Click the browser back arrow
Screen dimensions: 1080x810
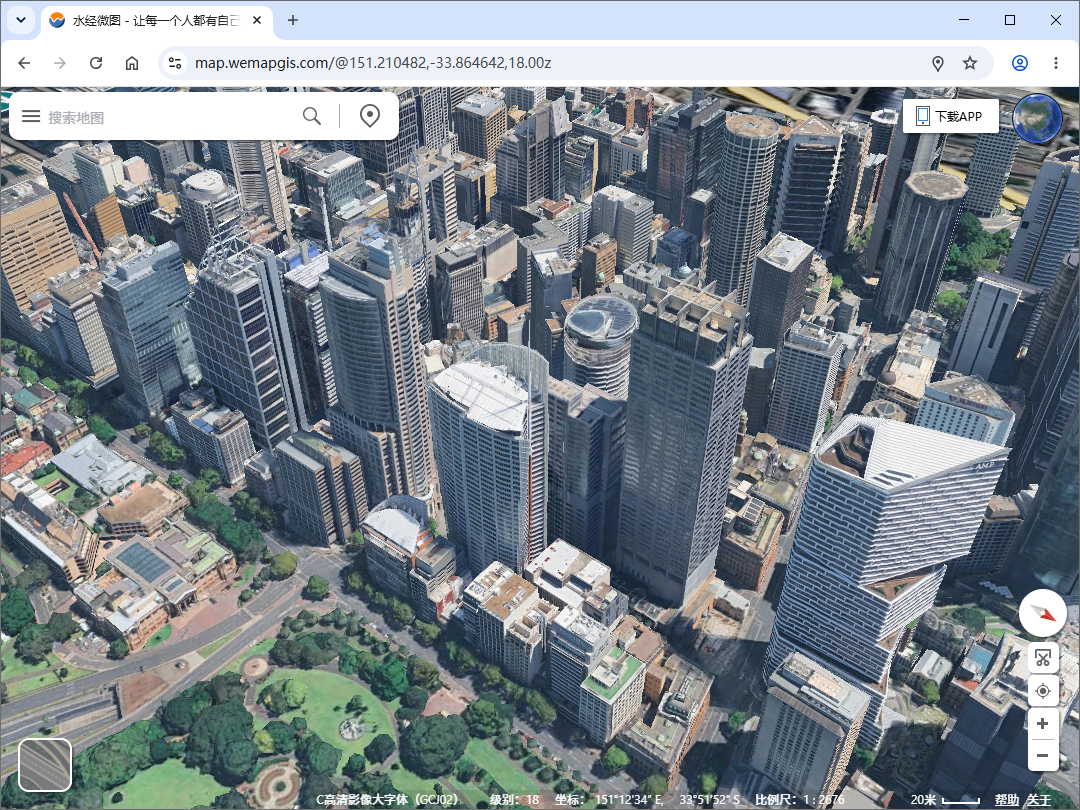24,63
